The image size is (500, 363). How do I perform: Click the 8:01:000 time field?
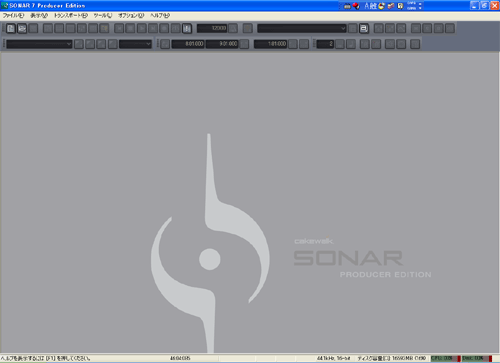tap(188, 44)
